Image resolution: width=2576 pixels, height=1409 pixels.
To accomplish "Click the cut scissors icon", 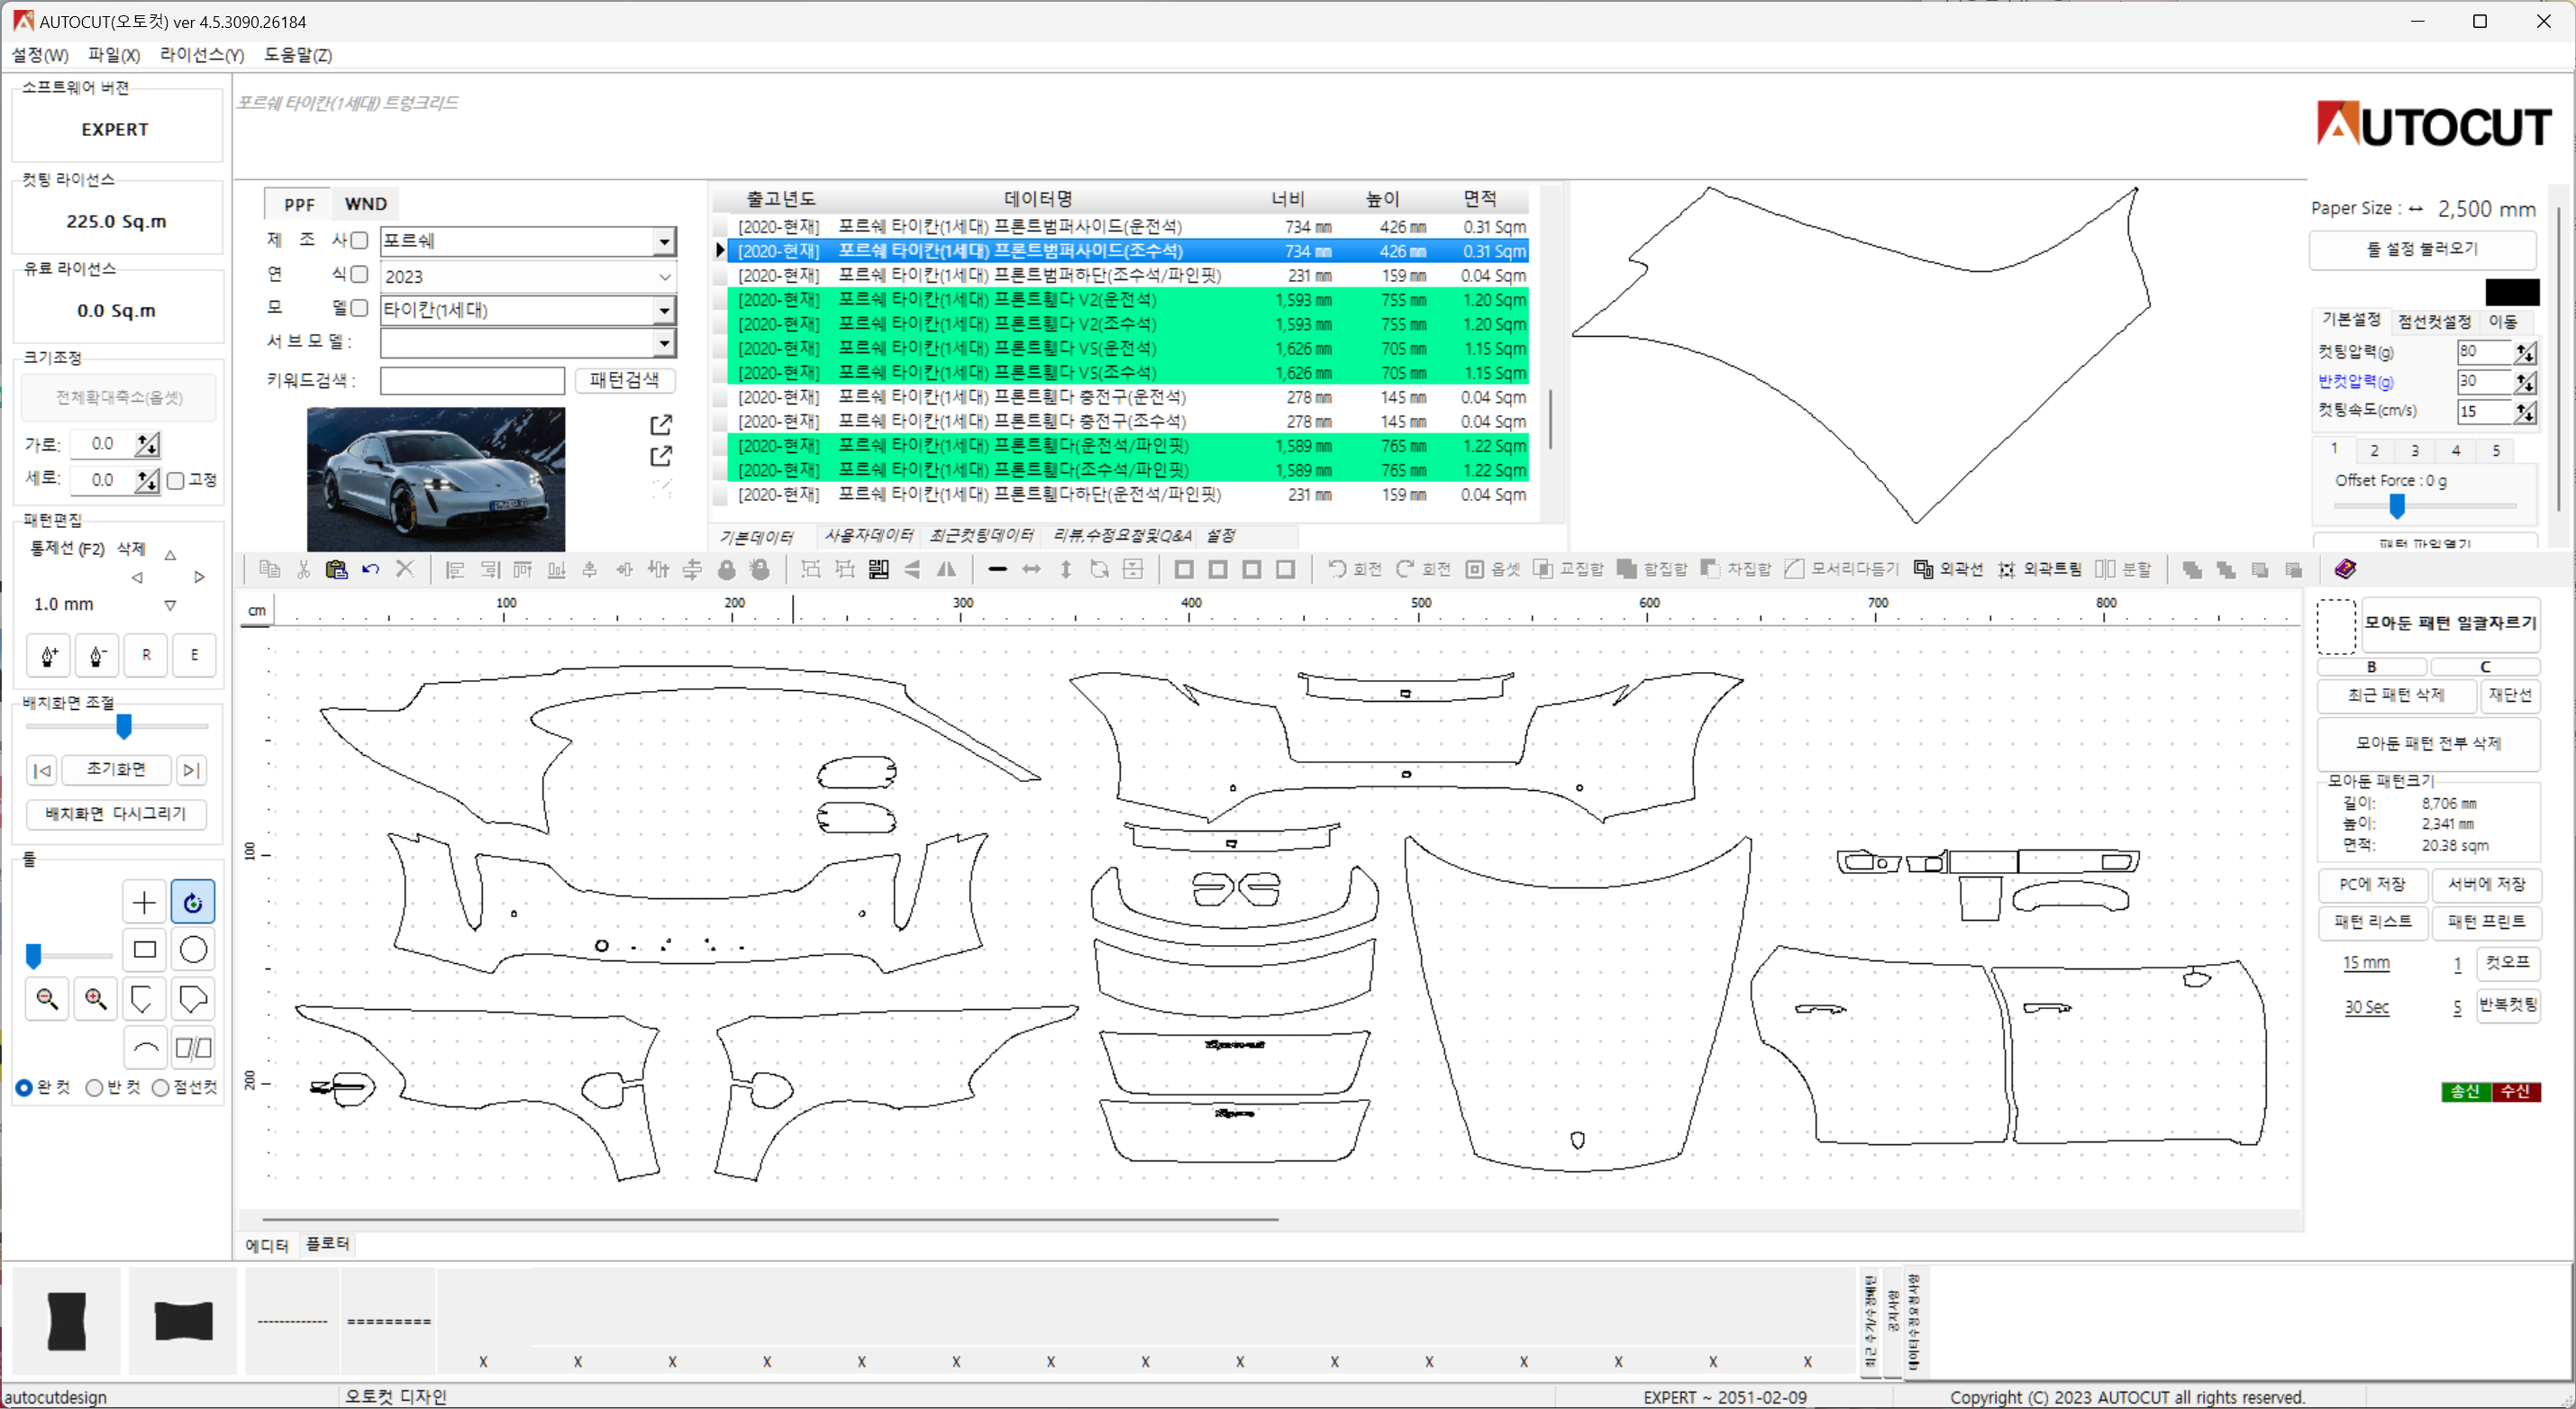I will point(303,569).
